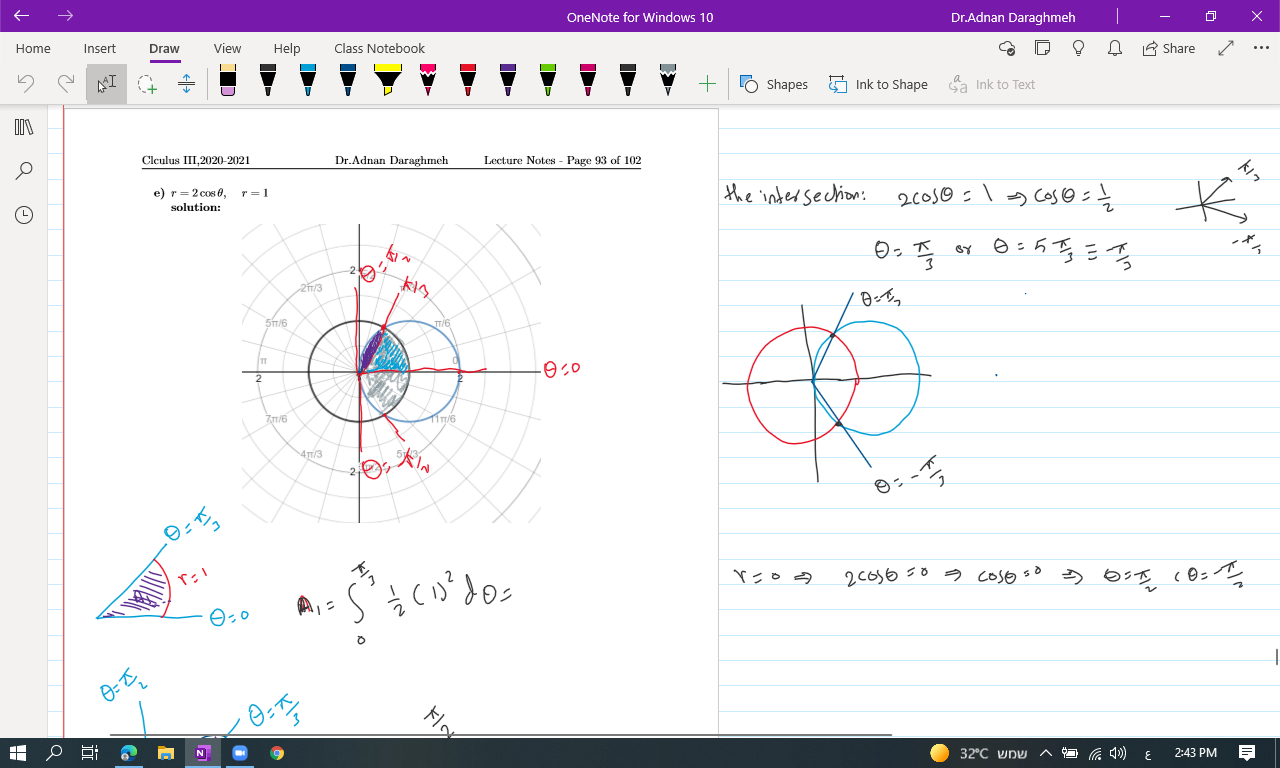Show hidden system tray icons

click(x=1045, y=753)
